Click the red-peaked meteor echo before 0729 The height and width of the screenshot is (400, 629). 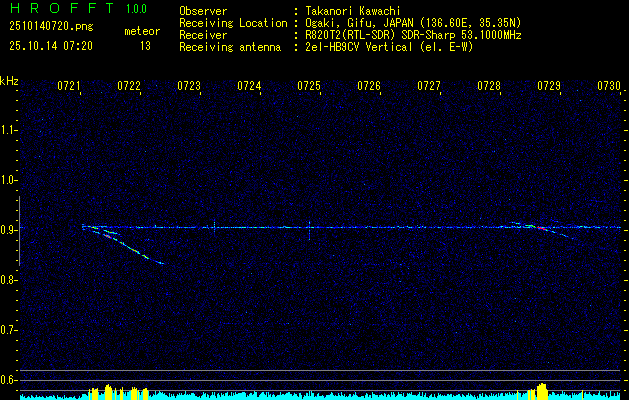(x=541, y=228)
